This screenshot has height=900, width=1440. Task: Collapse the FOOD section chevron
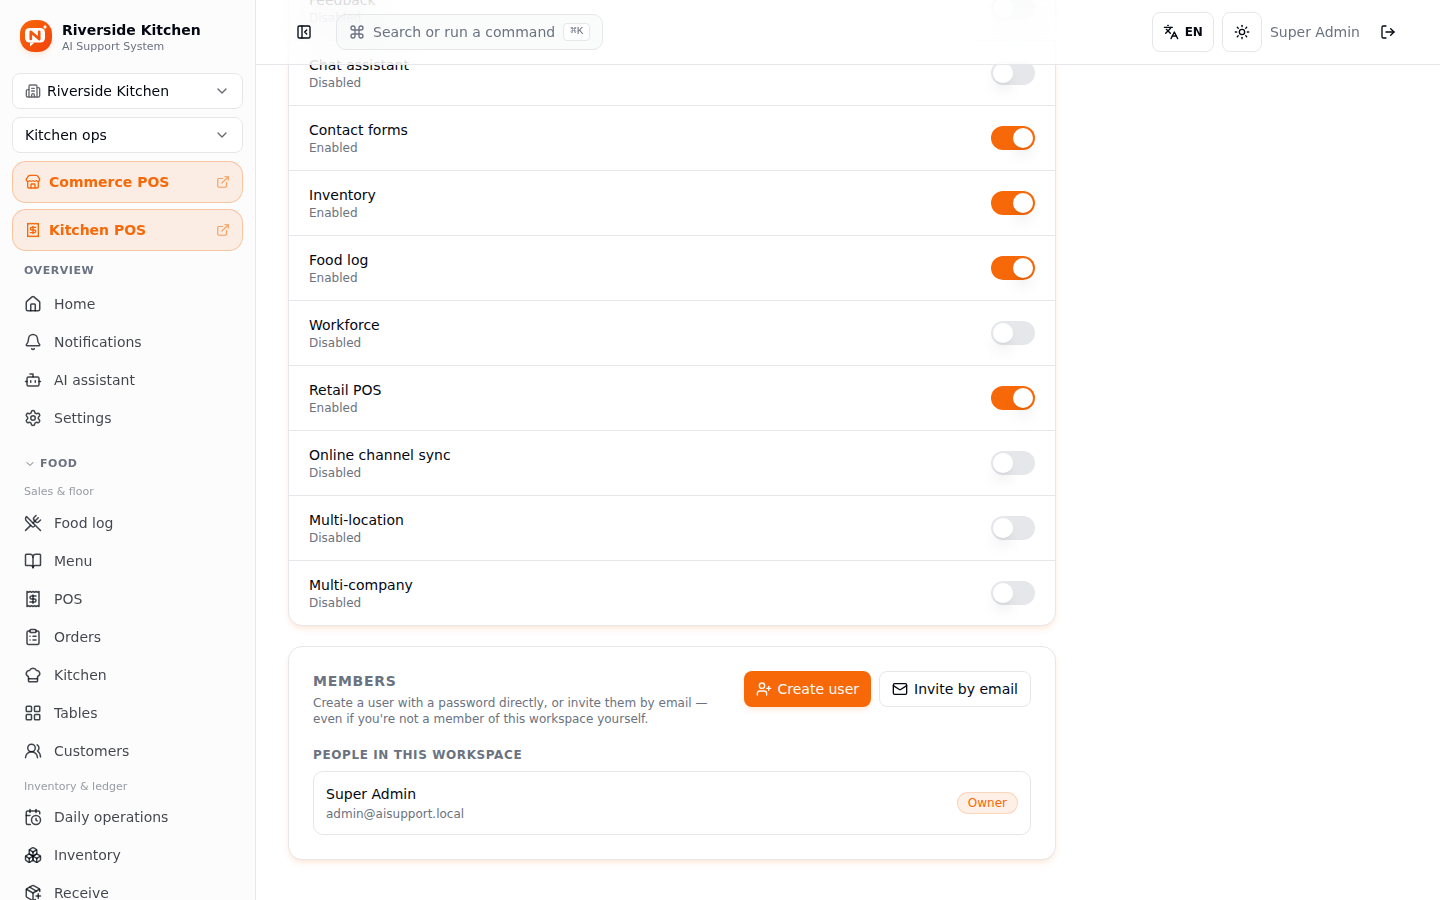click(x=30, y=463)
